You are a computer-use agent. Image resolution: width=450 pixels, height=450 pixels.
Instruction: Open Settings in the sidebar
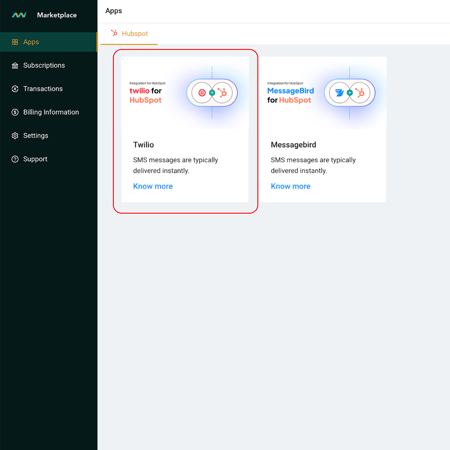click(49, 136)
